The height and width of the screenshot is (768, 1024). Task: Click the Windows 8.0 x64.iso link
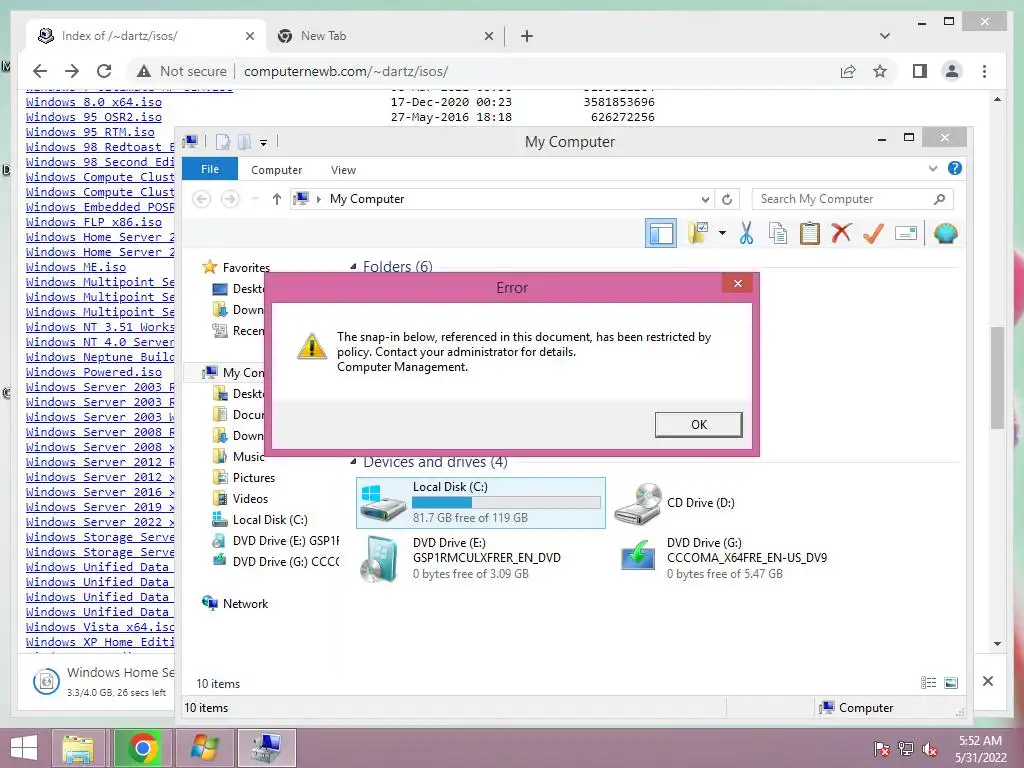click(x=93, y=102)
